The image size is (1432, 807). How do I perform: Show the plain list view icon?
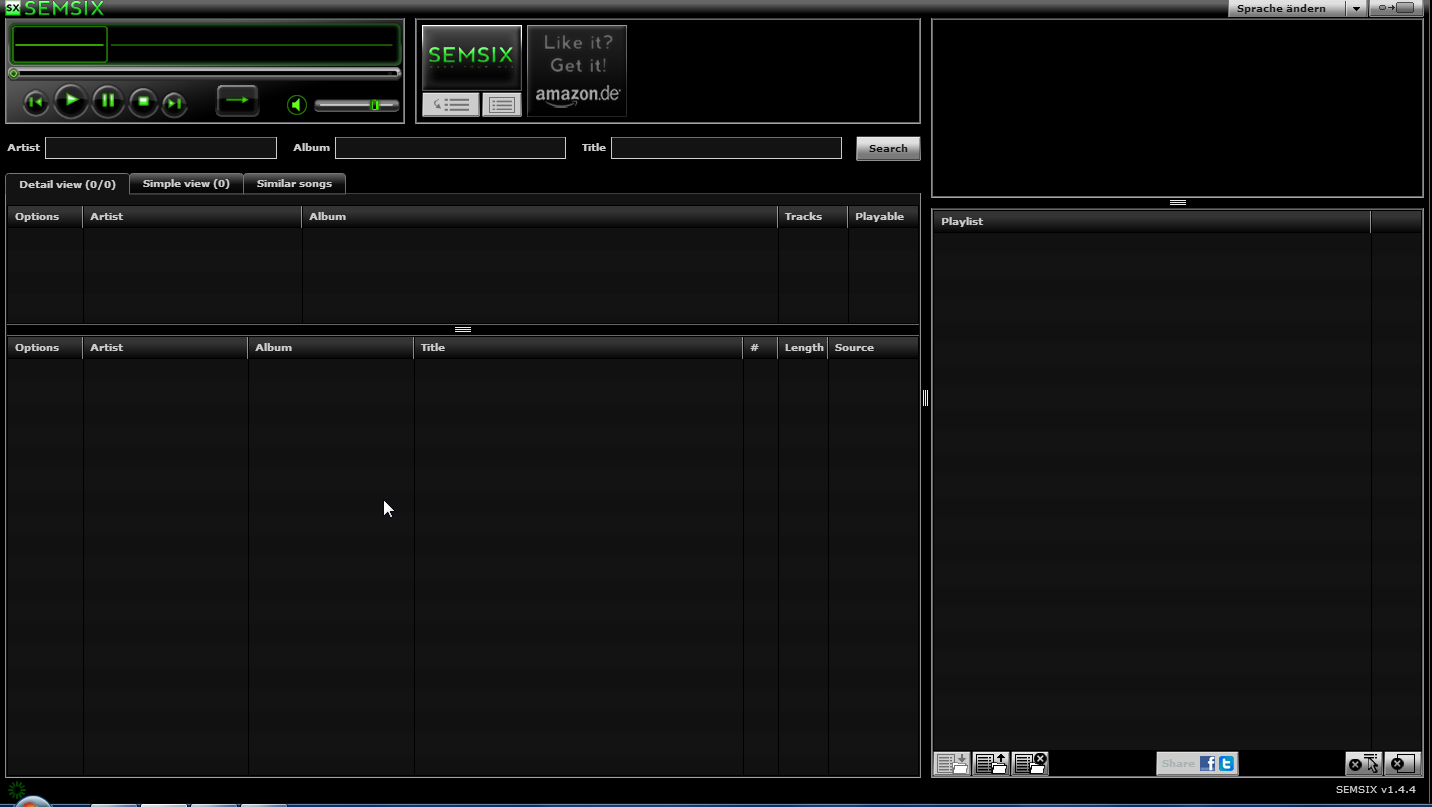pos(502,104)
